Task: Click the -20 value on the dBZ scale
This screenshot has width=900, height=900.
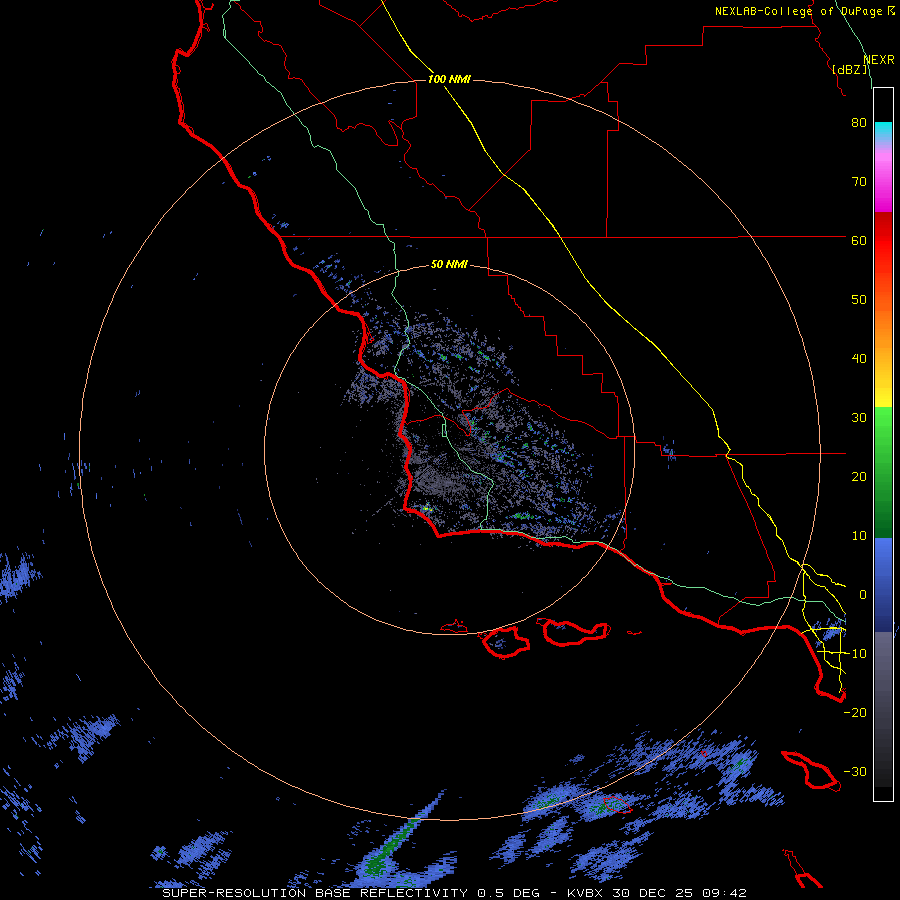Action: click(855, 712)
